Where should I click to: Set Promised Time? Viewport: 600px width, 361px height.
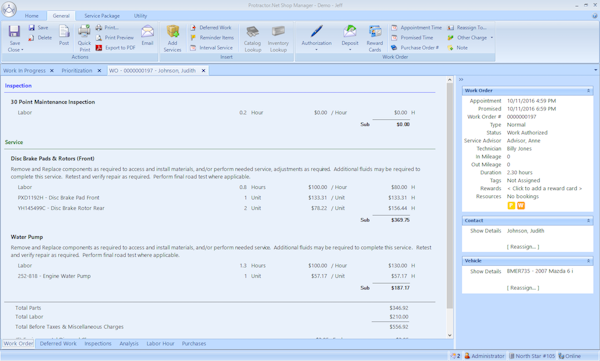[412, 38]
